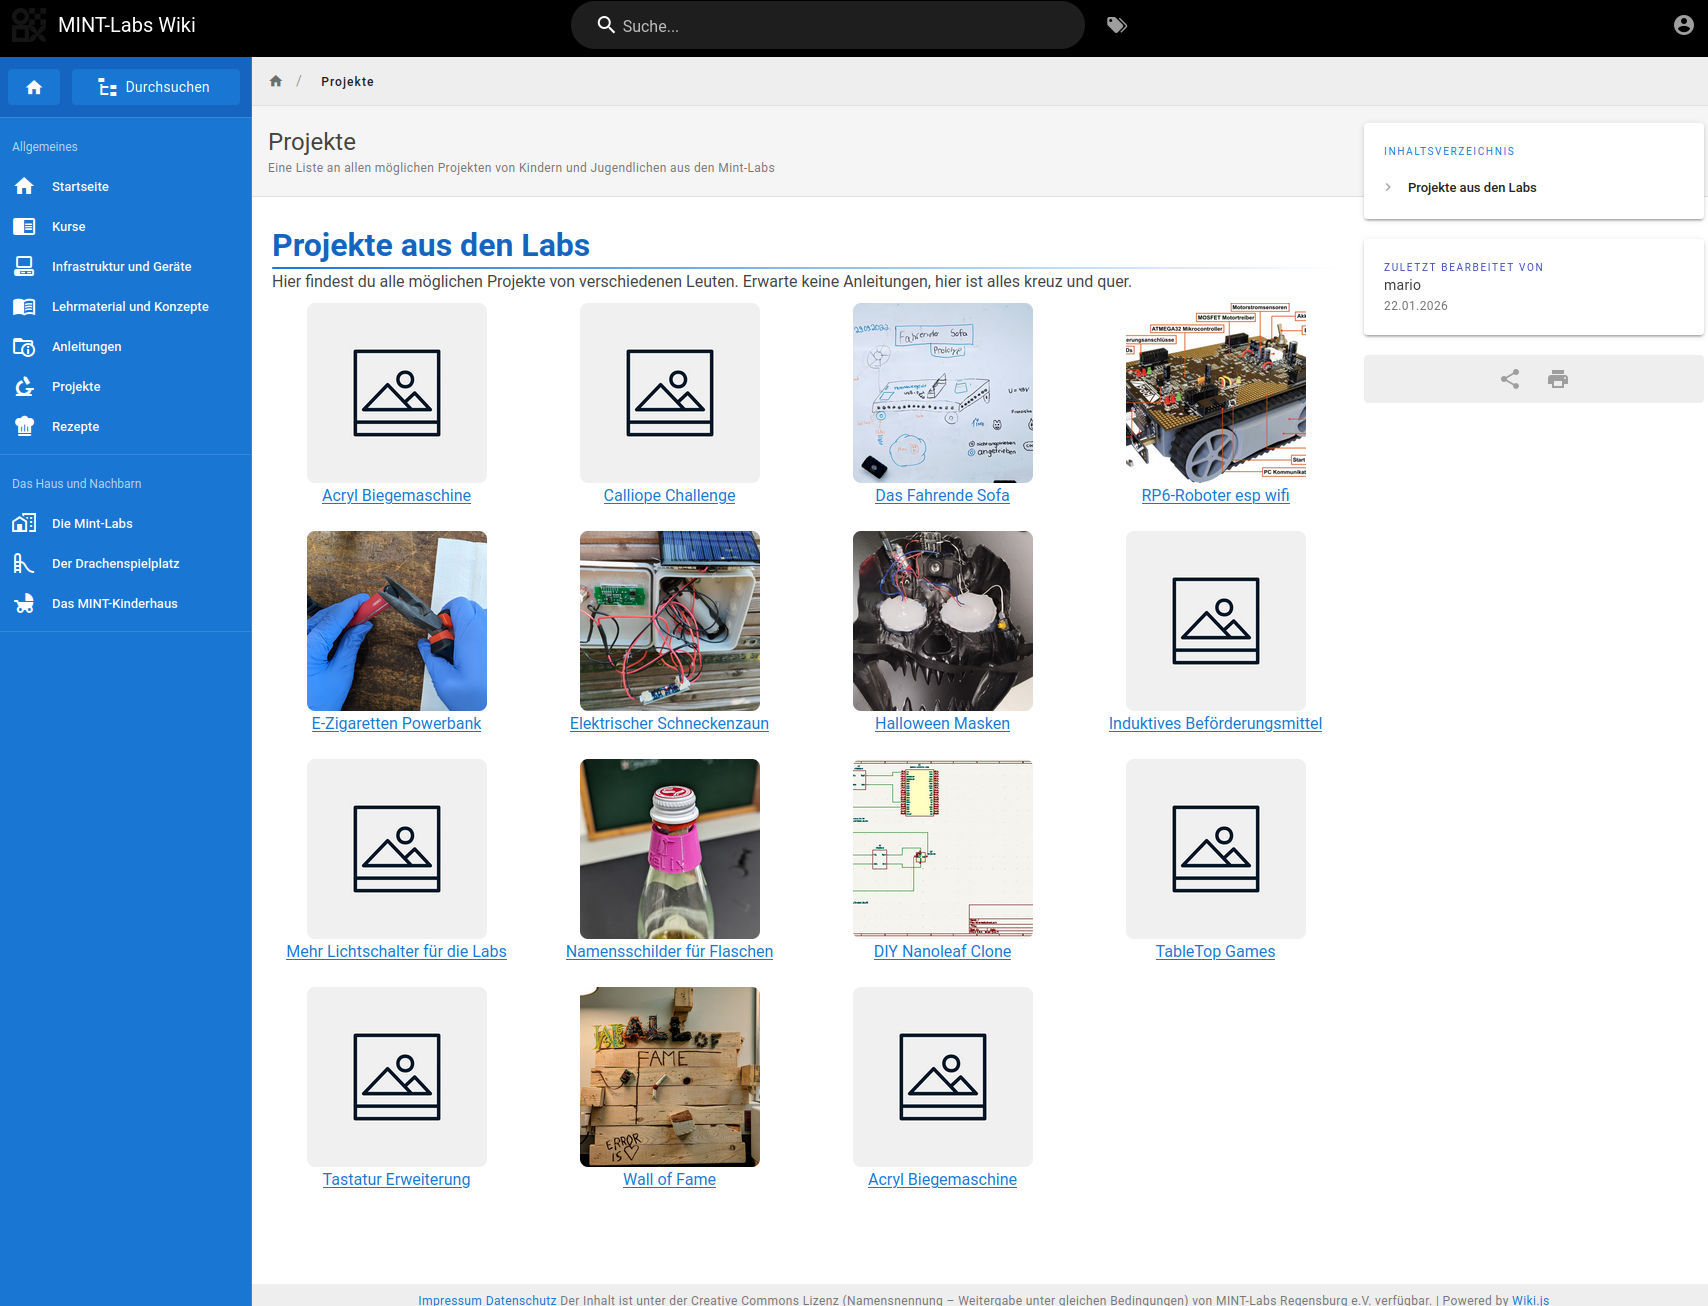Open the RP6-Roboter robot picture

(1215, 393)
